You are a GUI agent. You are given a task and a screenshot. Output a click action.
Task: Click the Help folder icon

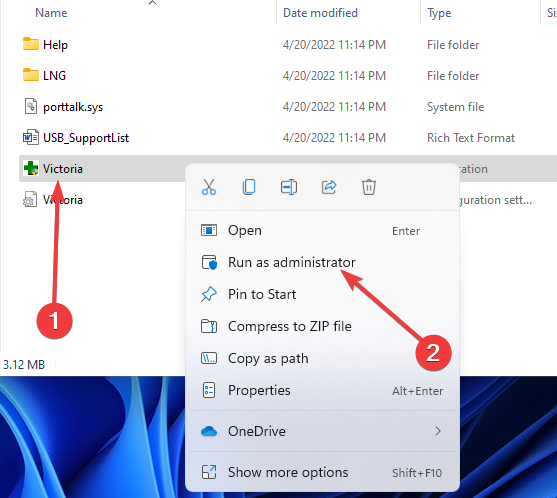pyautogui.click(x=31, y=44)
